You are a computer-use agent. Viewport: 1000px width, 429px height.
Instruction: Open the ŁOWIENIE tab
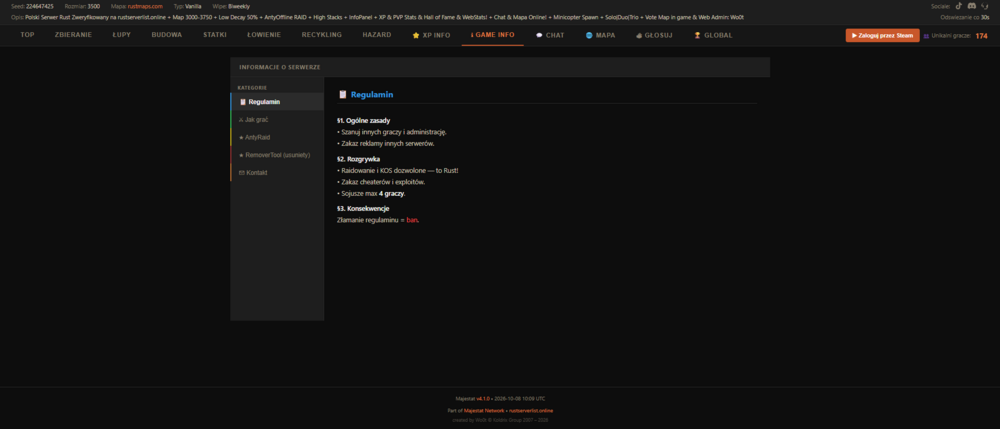264,35
